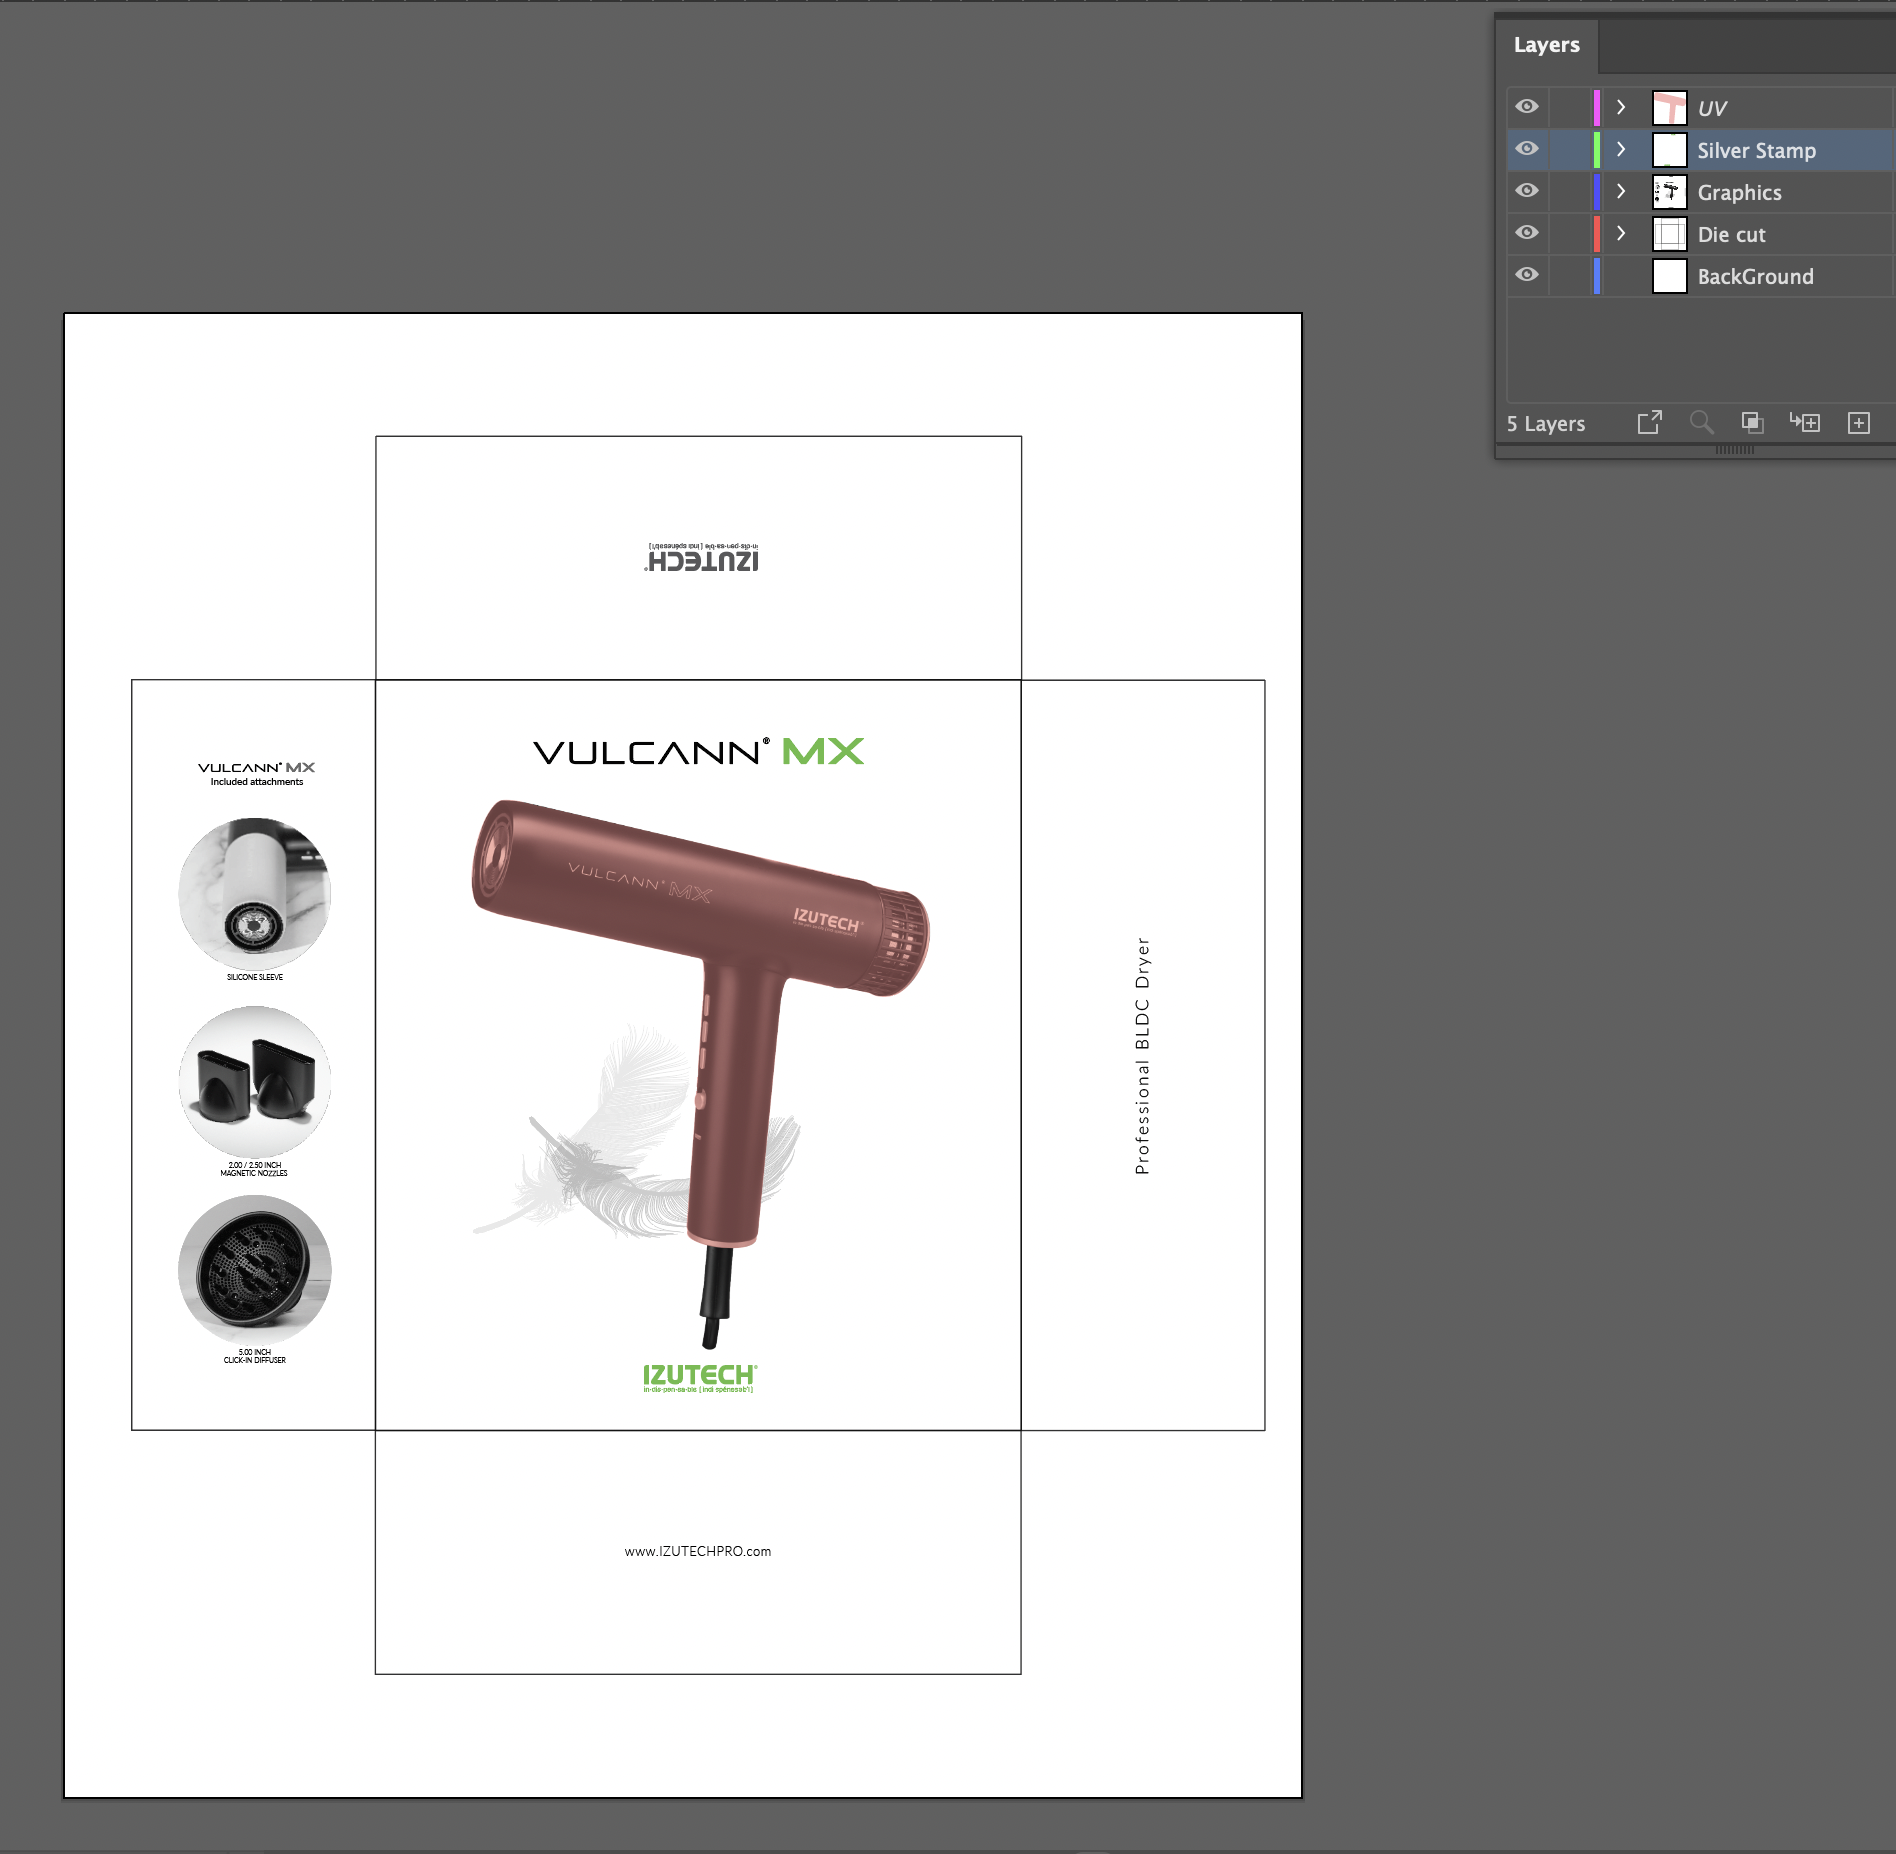Hide the BackGround layer
This screenshot has height=1854, width=1896.
[x=1526, y=275]
